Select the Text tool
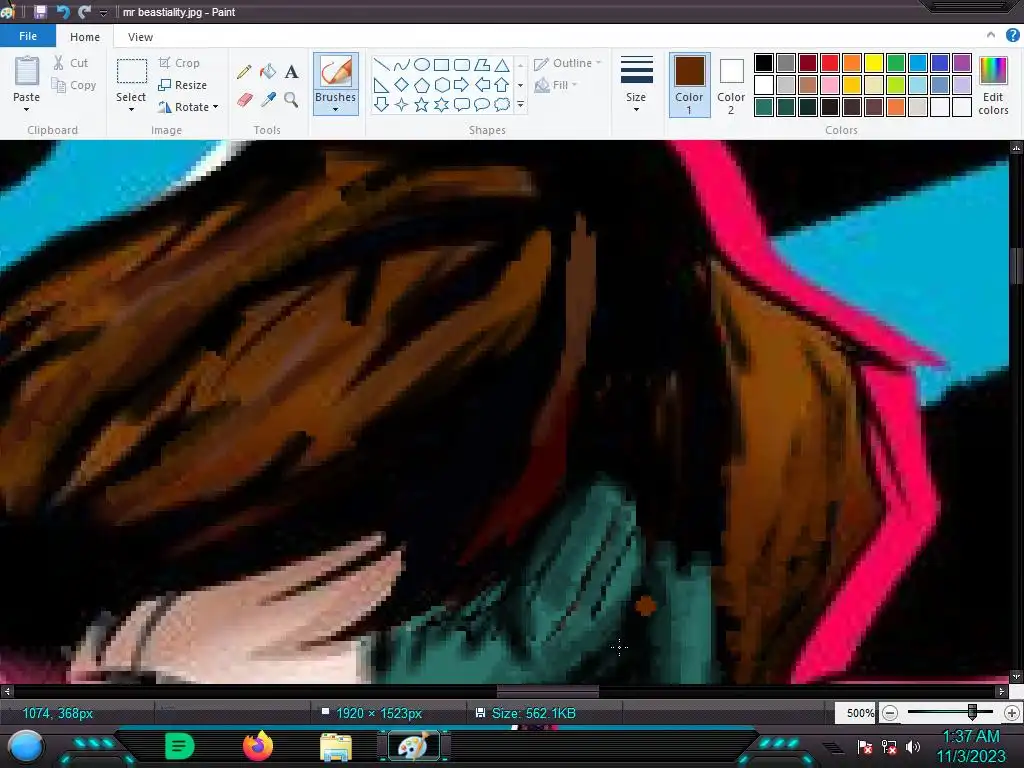The image size is (1024, 768). (291, 72)
